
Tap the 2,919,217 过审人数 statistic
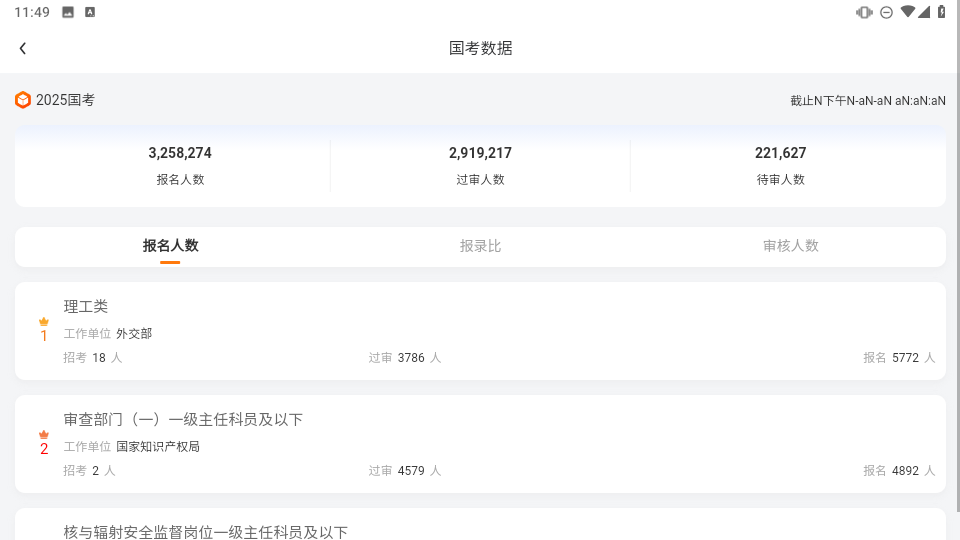(x=480, y=165)
